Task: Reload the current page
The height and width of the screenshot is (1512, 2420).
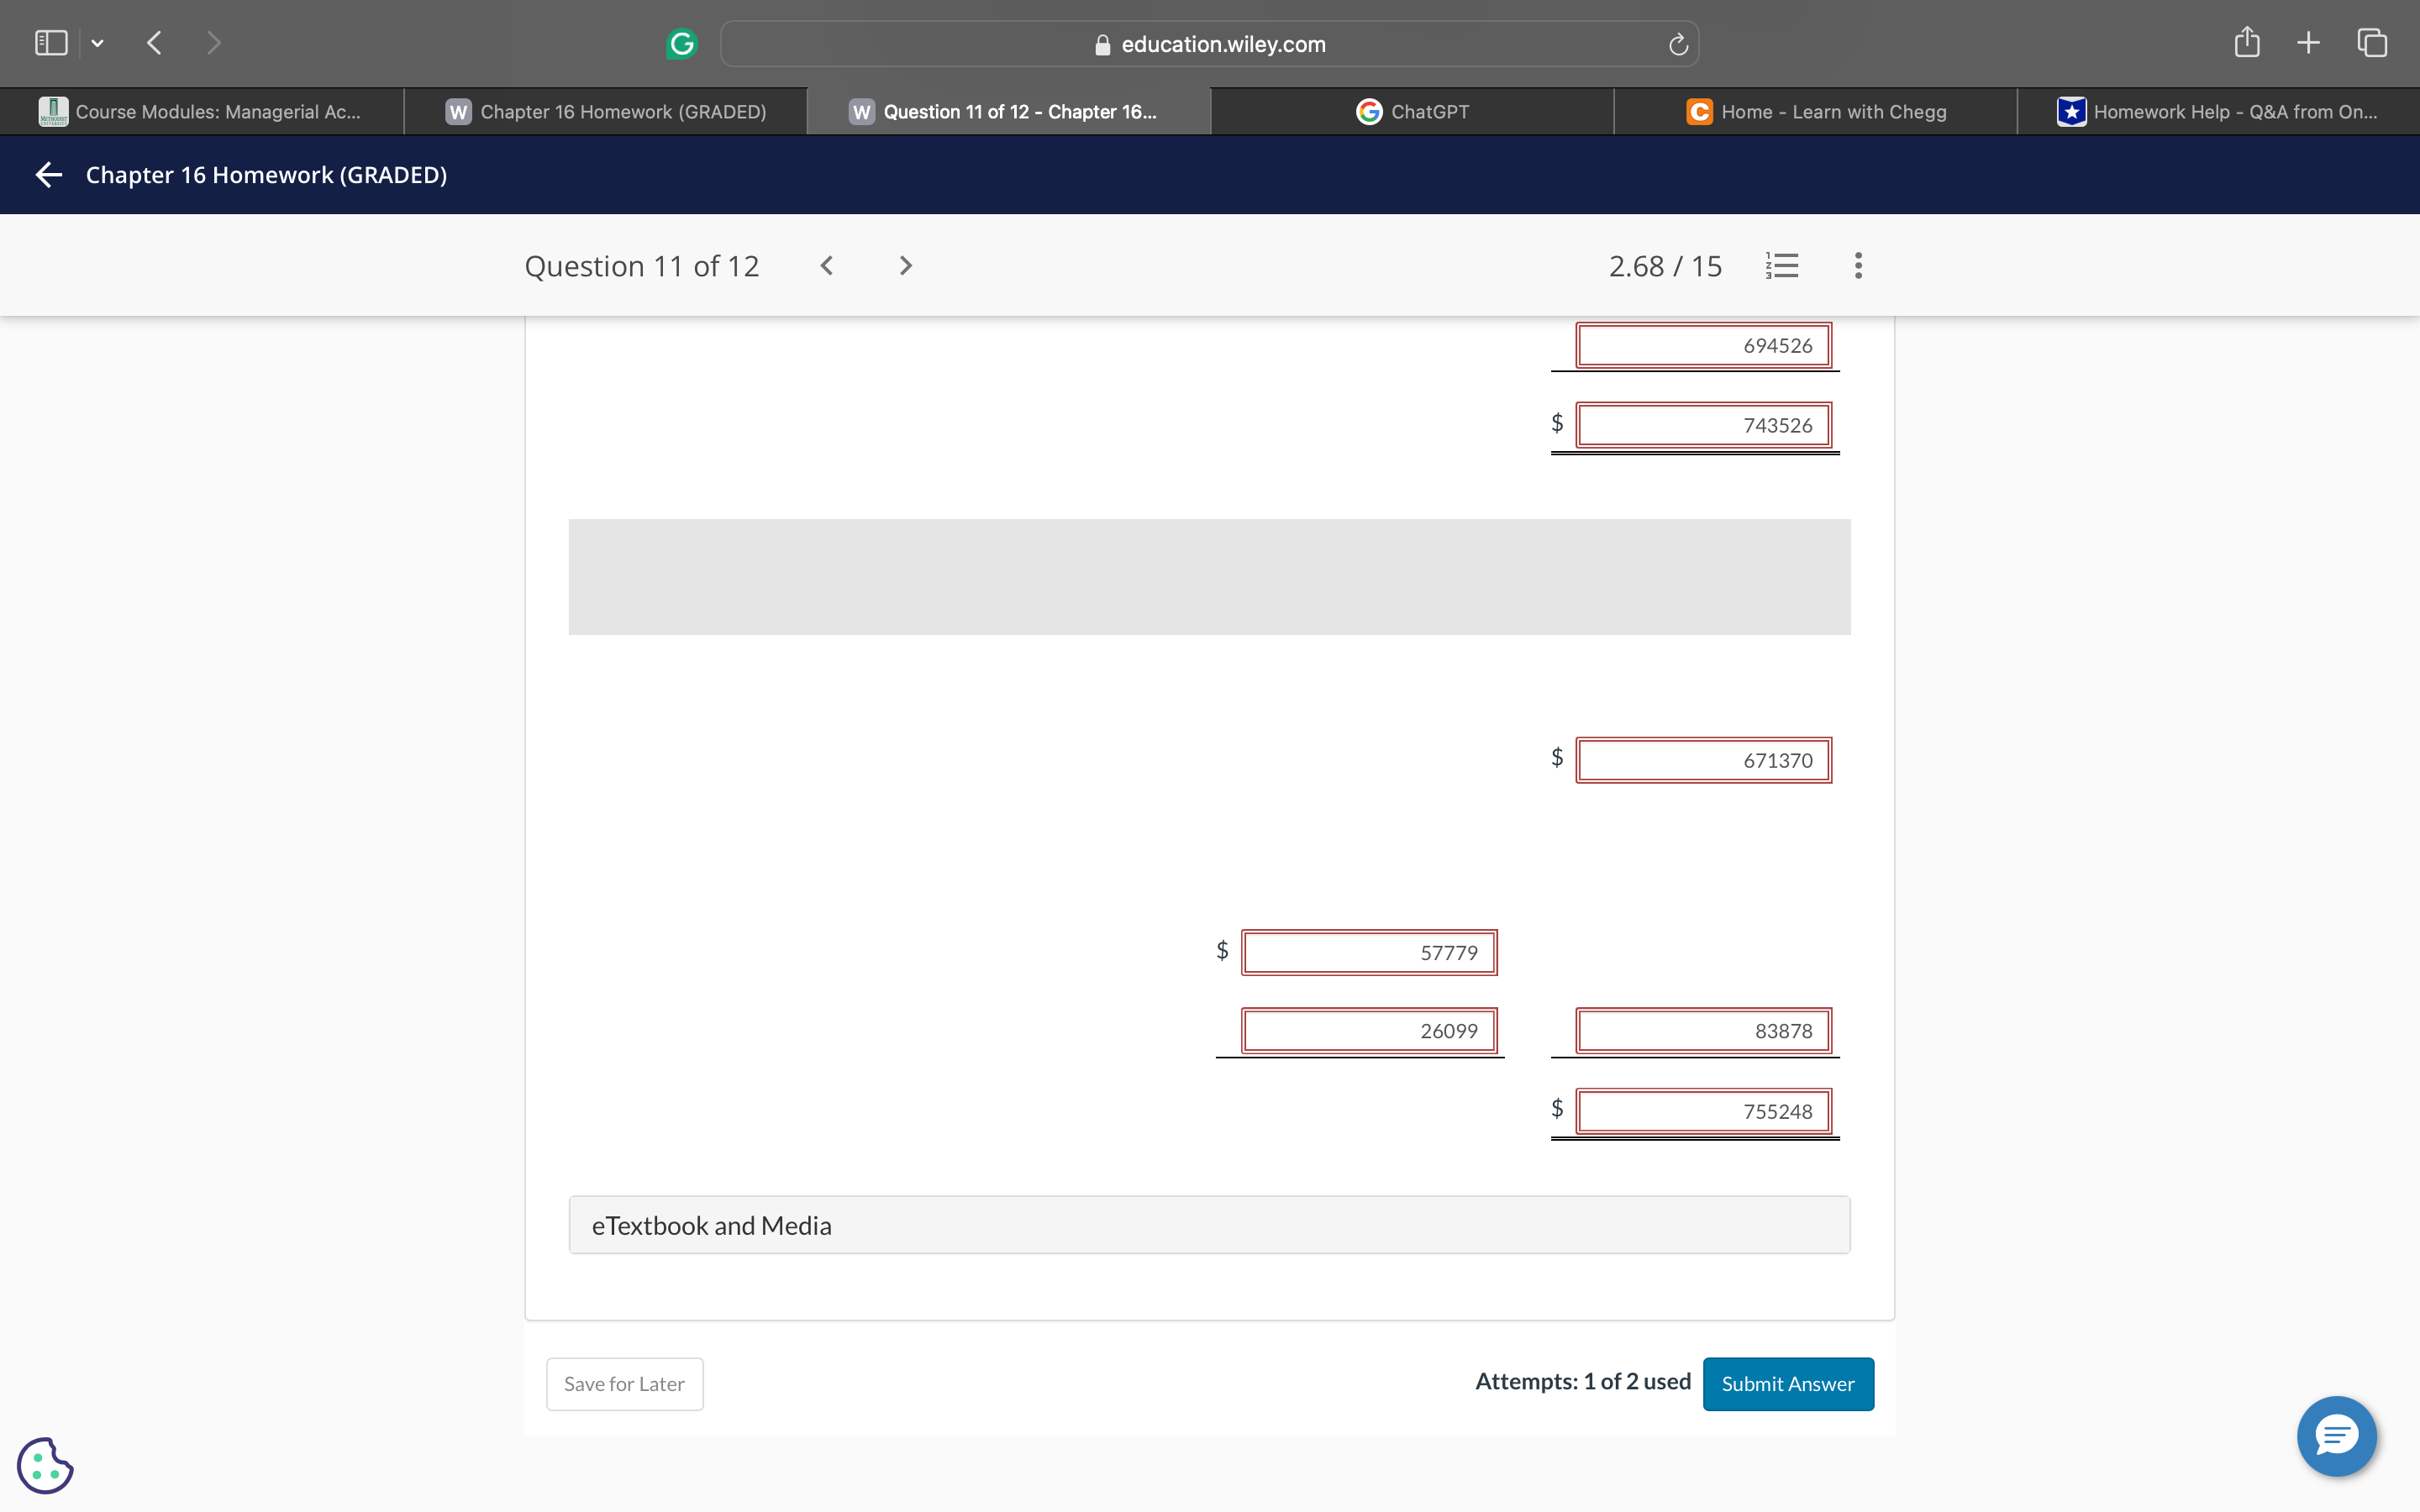Action: [x=1676, y=43]
